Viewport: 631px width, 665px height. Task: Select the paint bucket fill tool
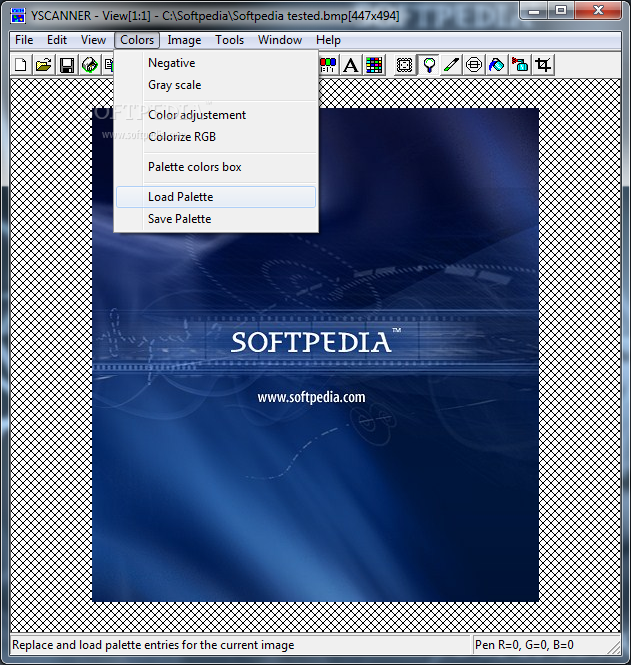point(497,65)
